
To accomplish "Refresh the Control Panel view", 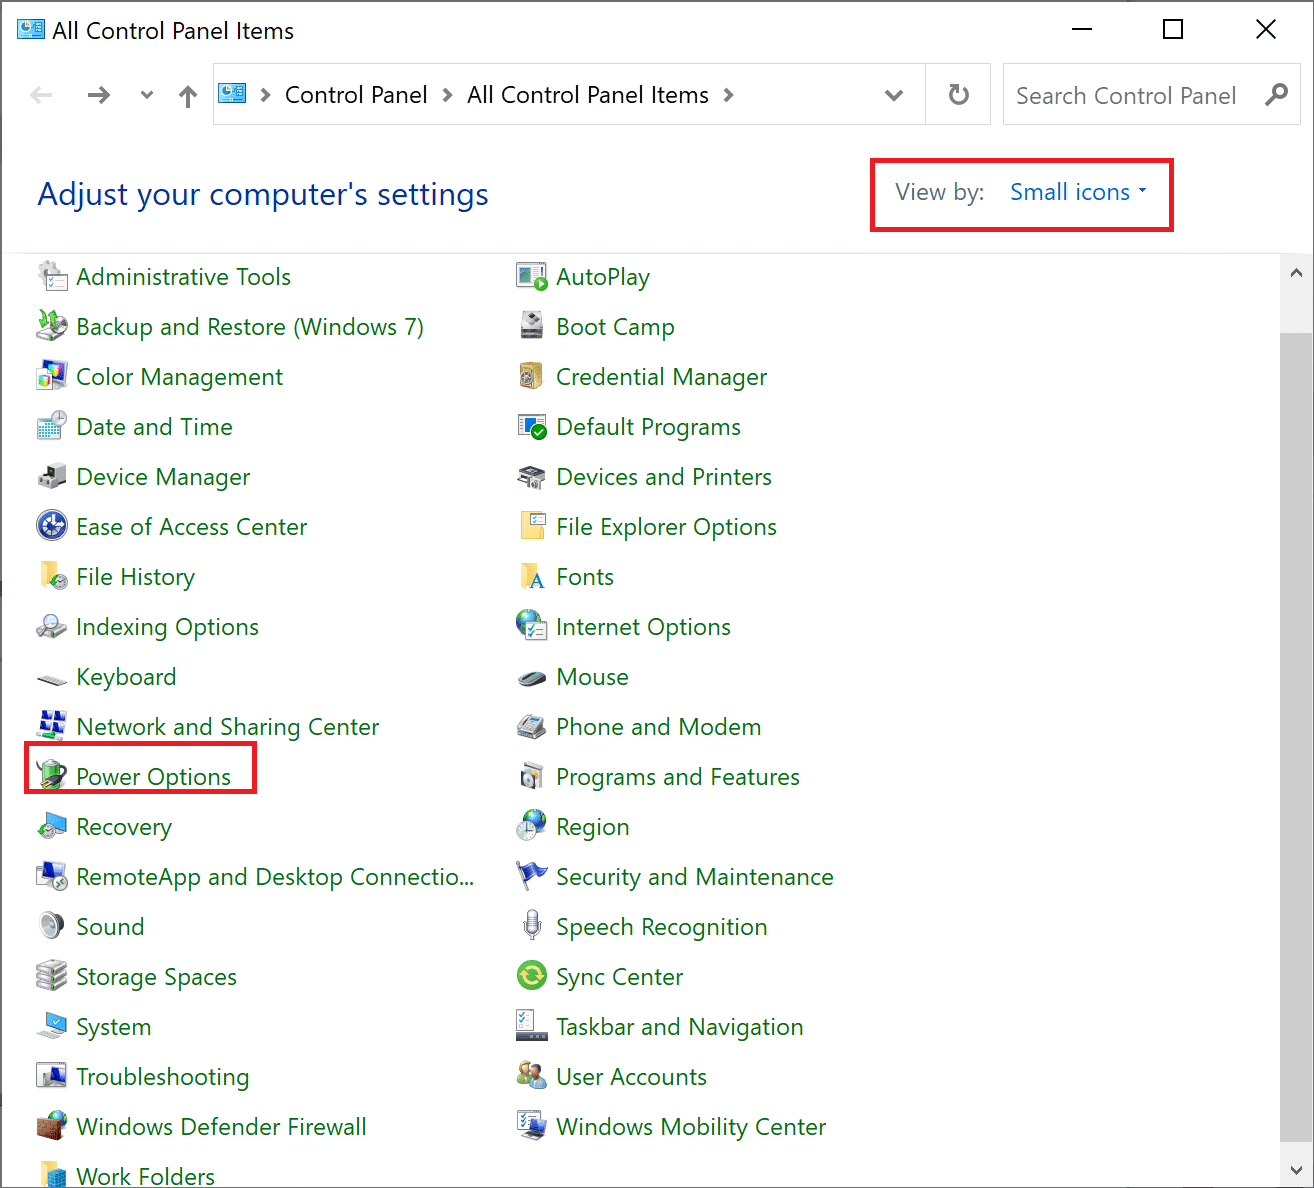I will click(x=958, y=95).
